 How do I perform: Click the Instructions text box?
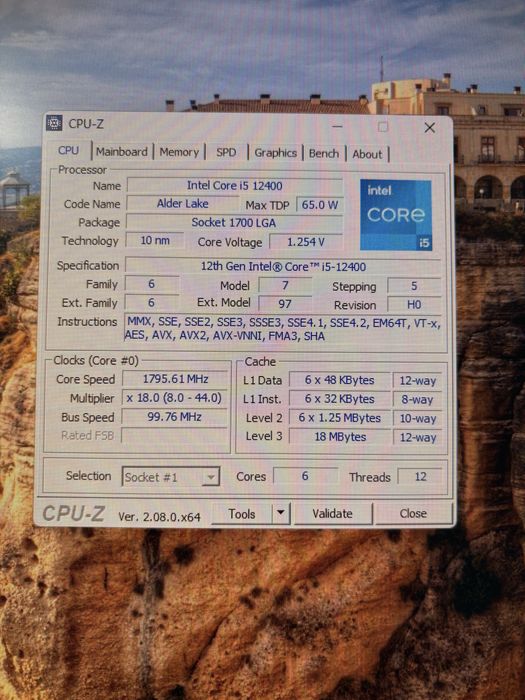point(284,329)
